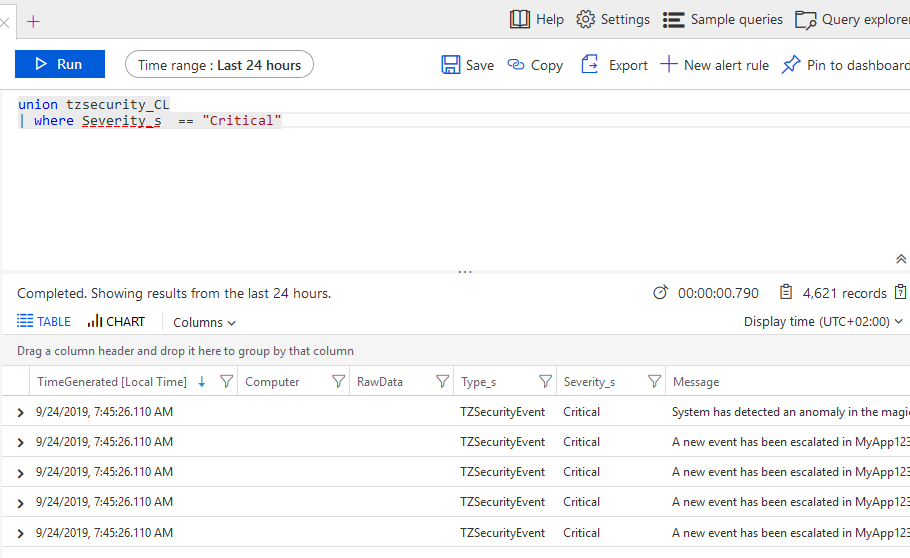Pin query to dashboard
The image size is (910, 558).
tap(845, 65)
